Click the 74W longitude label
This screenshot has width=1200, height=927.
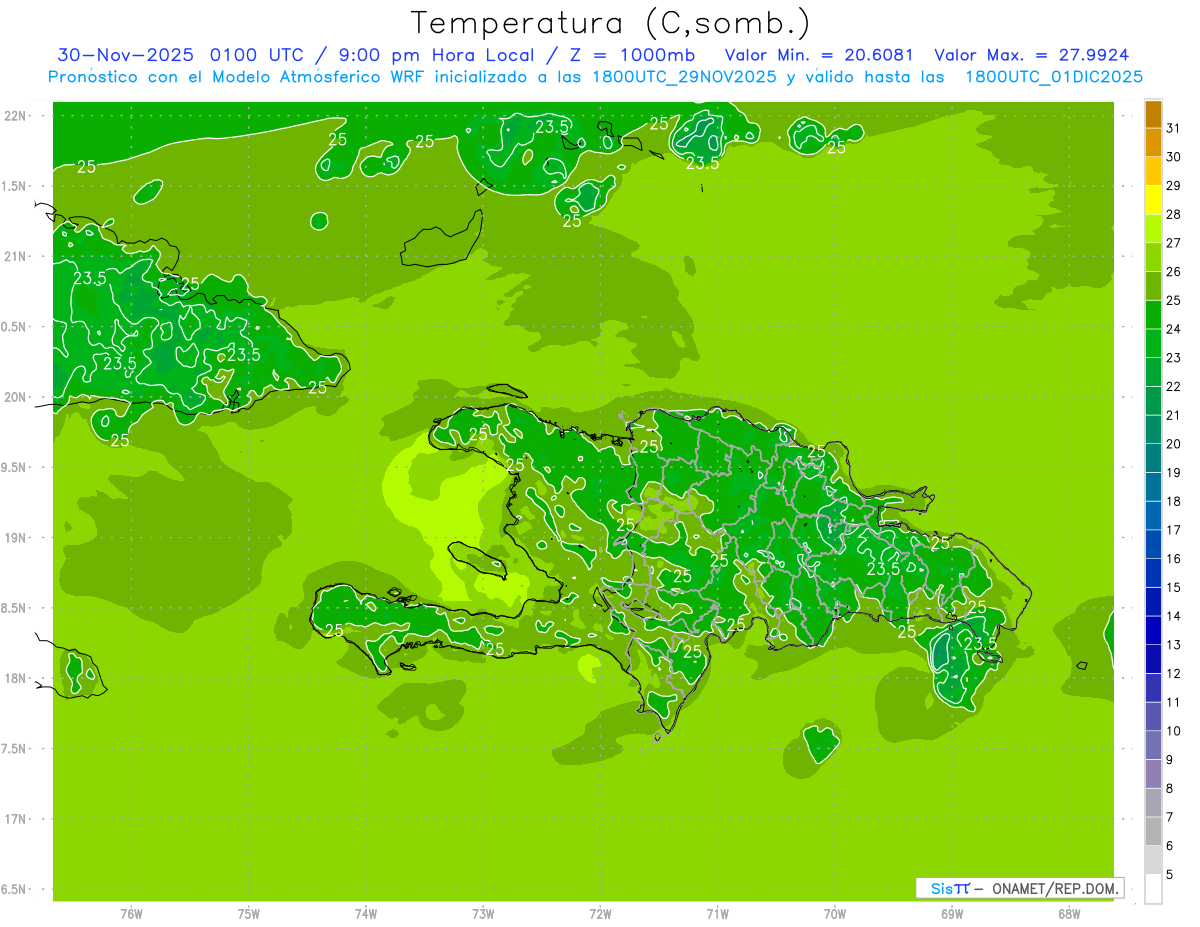point(366,914)
